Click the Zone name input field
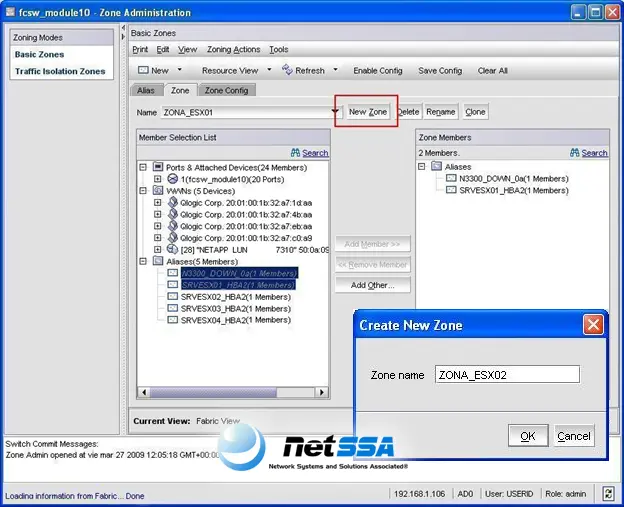This screenshot has height=507, width=624. (x=507, y=374)
